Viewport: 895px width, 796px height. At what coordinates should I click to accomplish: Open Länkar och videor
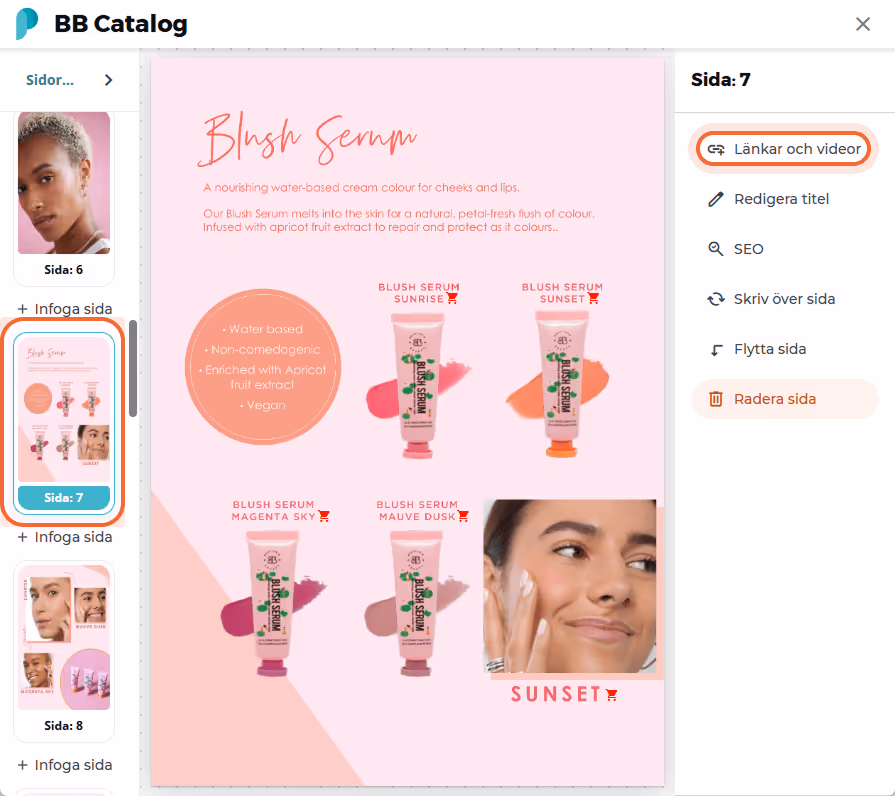(784, 149)
